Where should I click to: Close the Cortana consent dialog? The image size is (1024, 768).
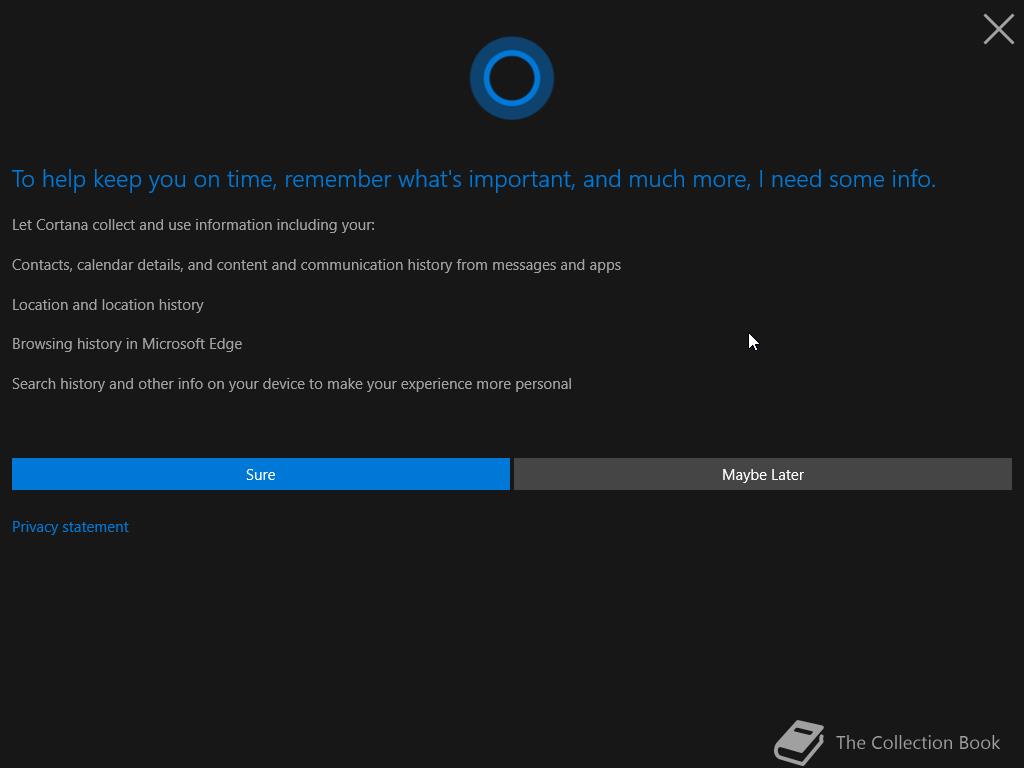(999, 29)
